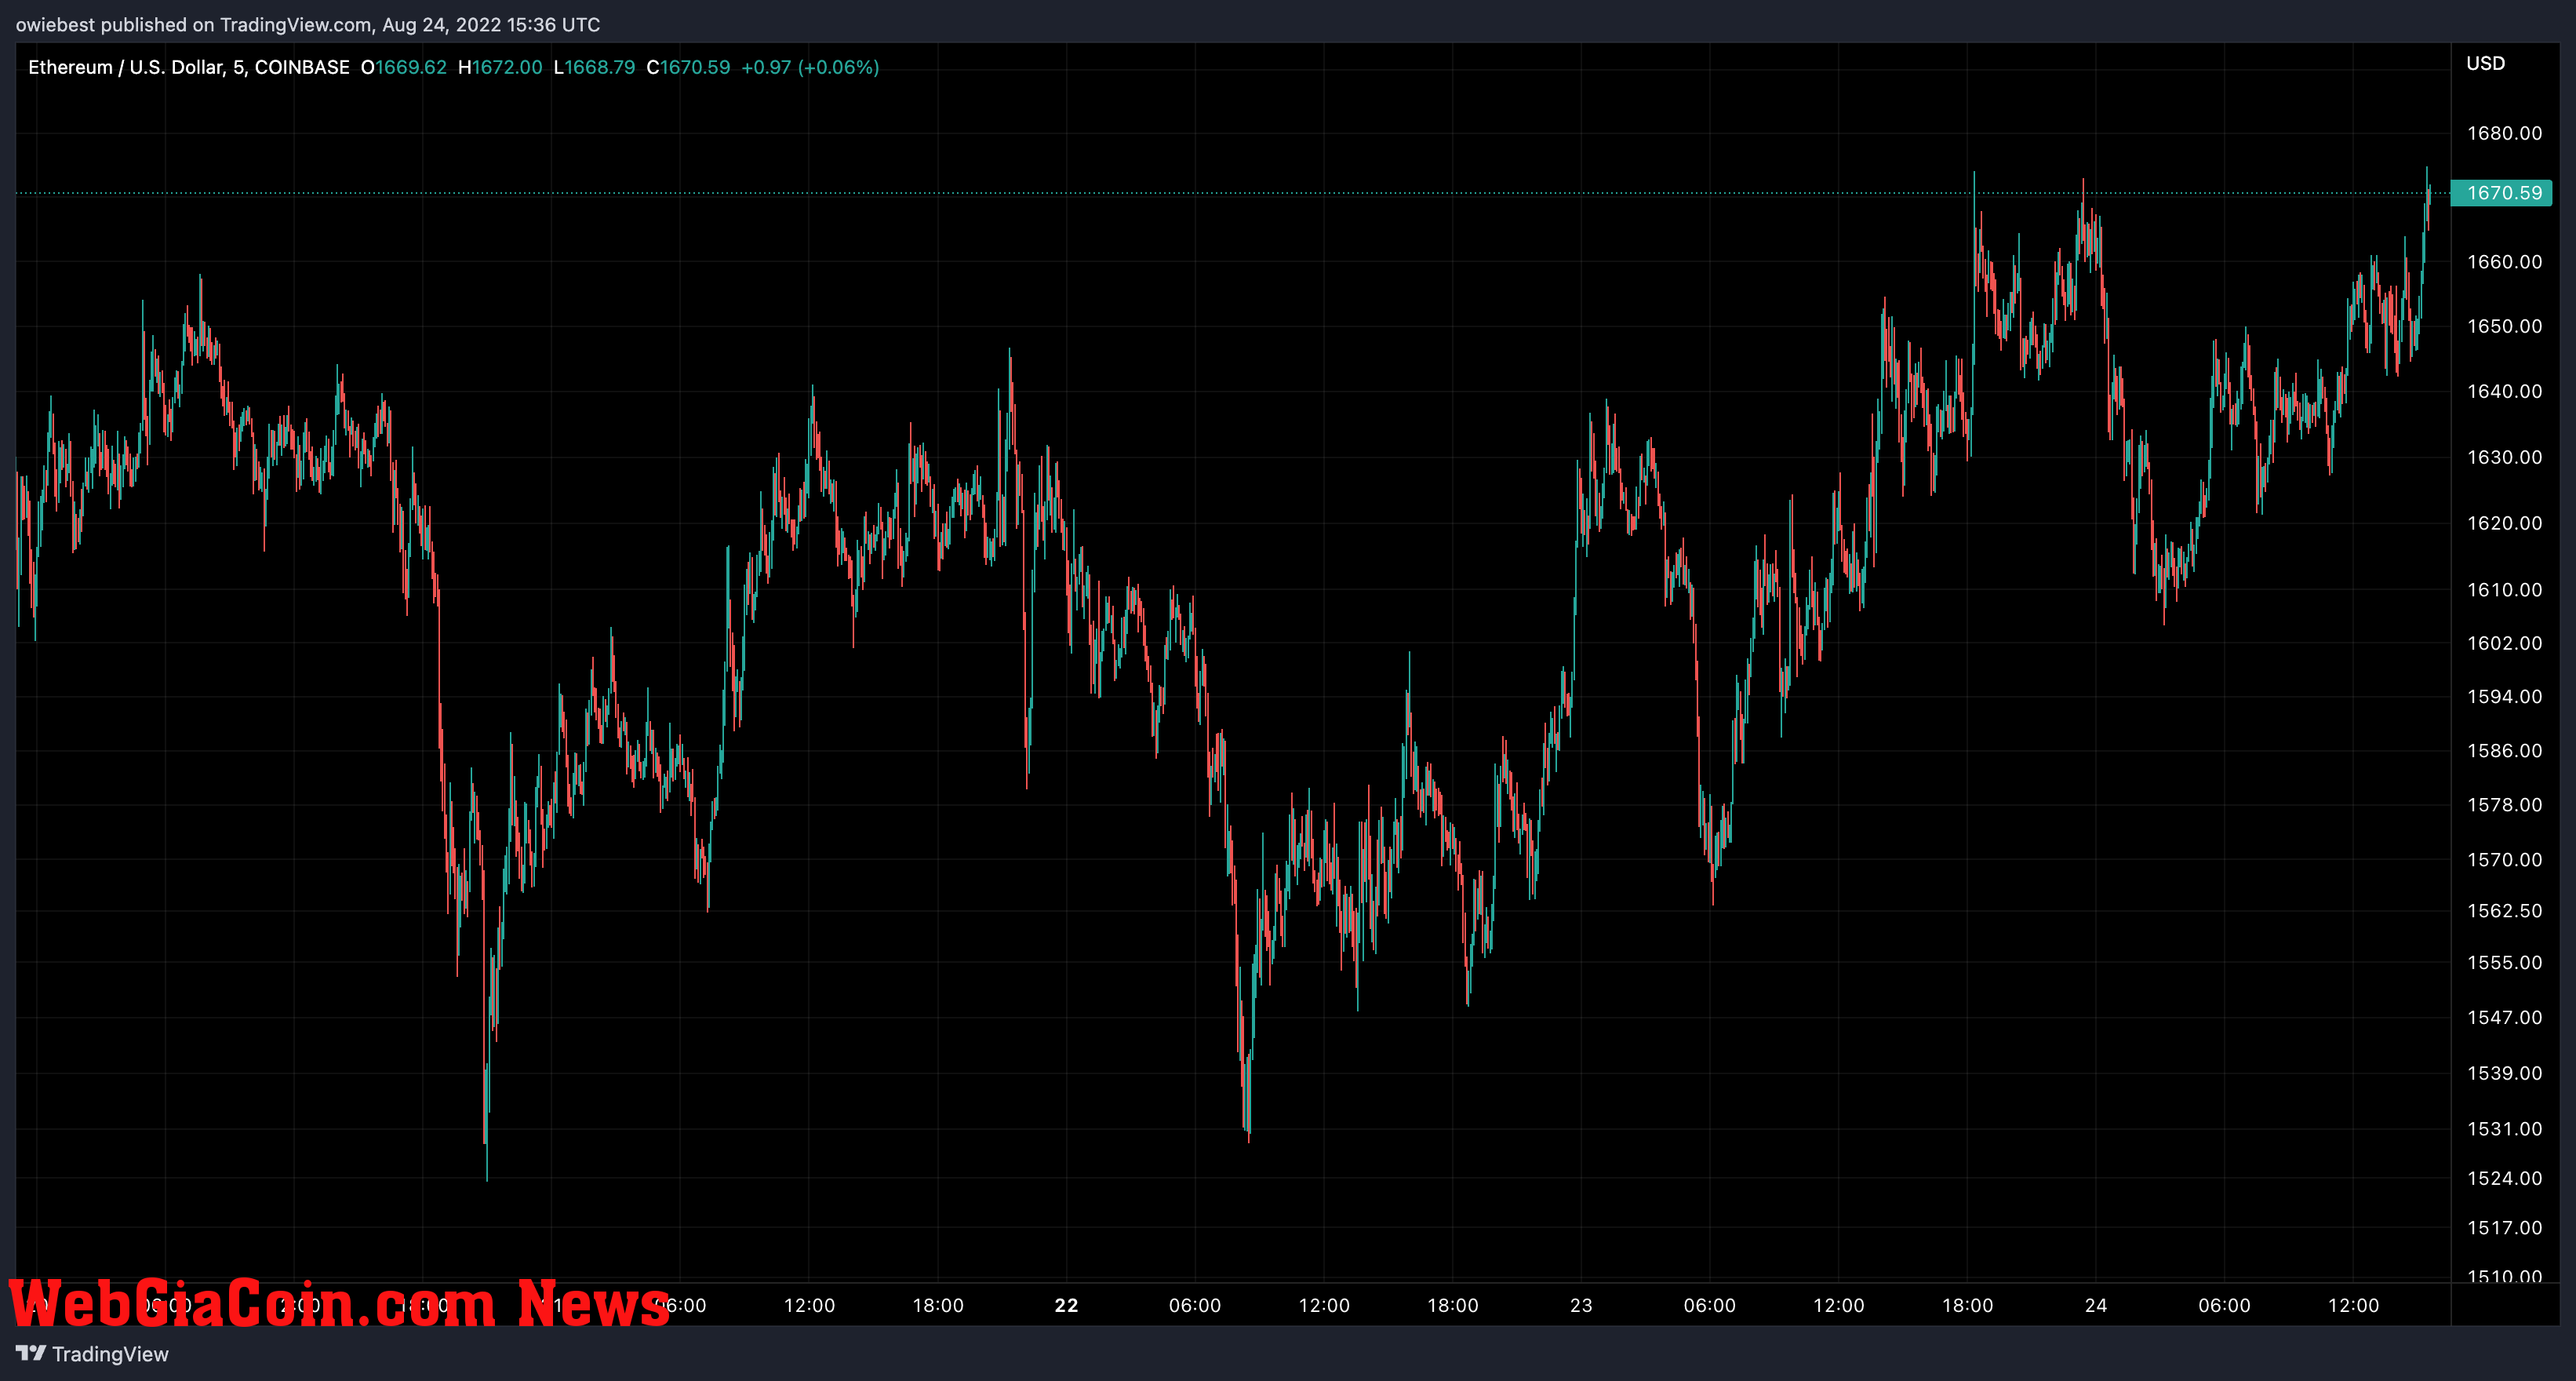Click the 1555.00 price axis label
This screenshot has width=2576, height=1381.
click(2504, 963)
